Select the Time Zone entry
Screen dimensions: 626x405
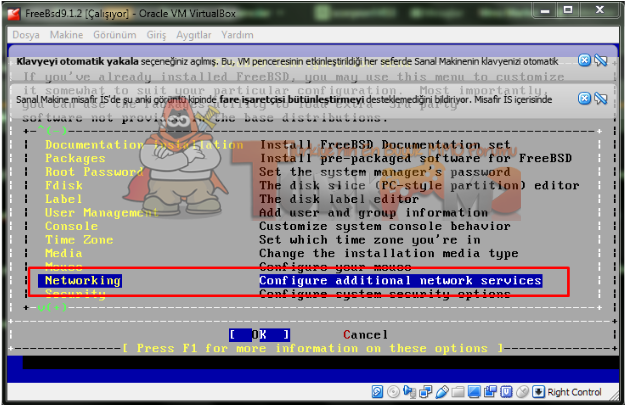(x=79, y=240)
